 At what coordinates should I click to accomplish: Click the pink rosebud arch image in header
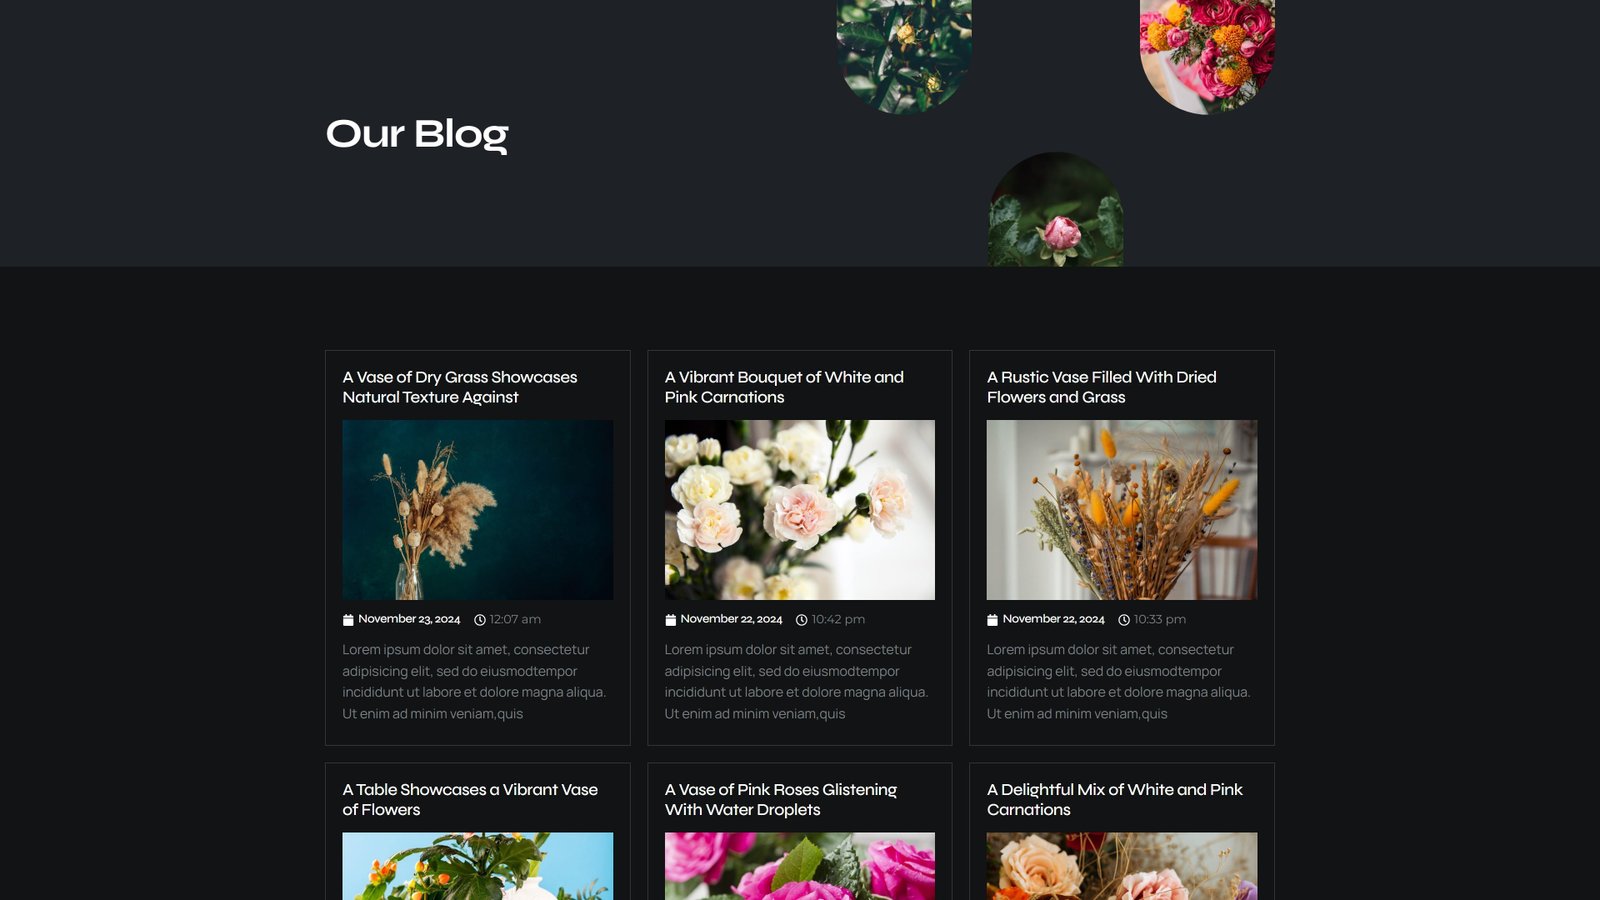[1056, 210]
